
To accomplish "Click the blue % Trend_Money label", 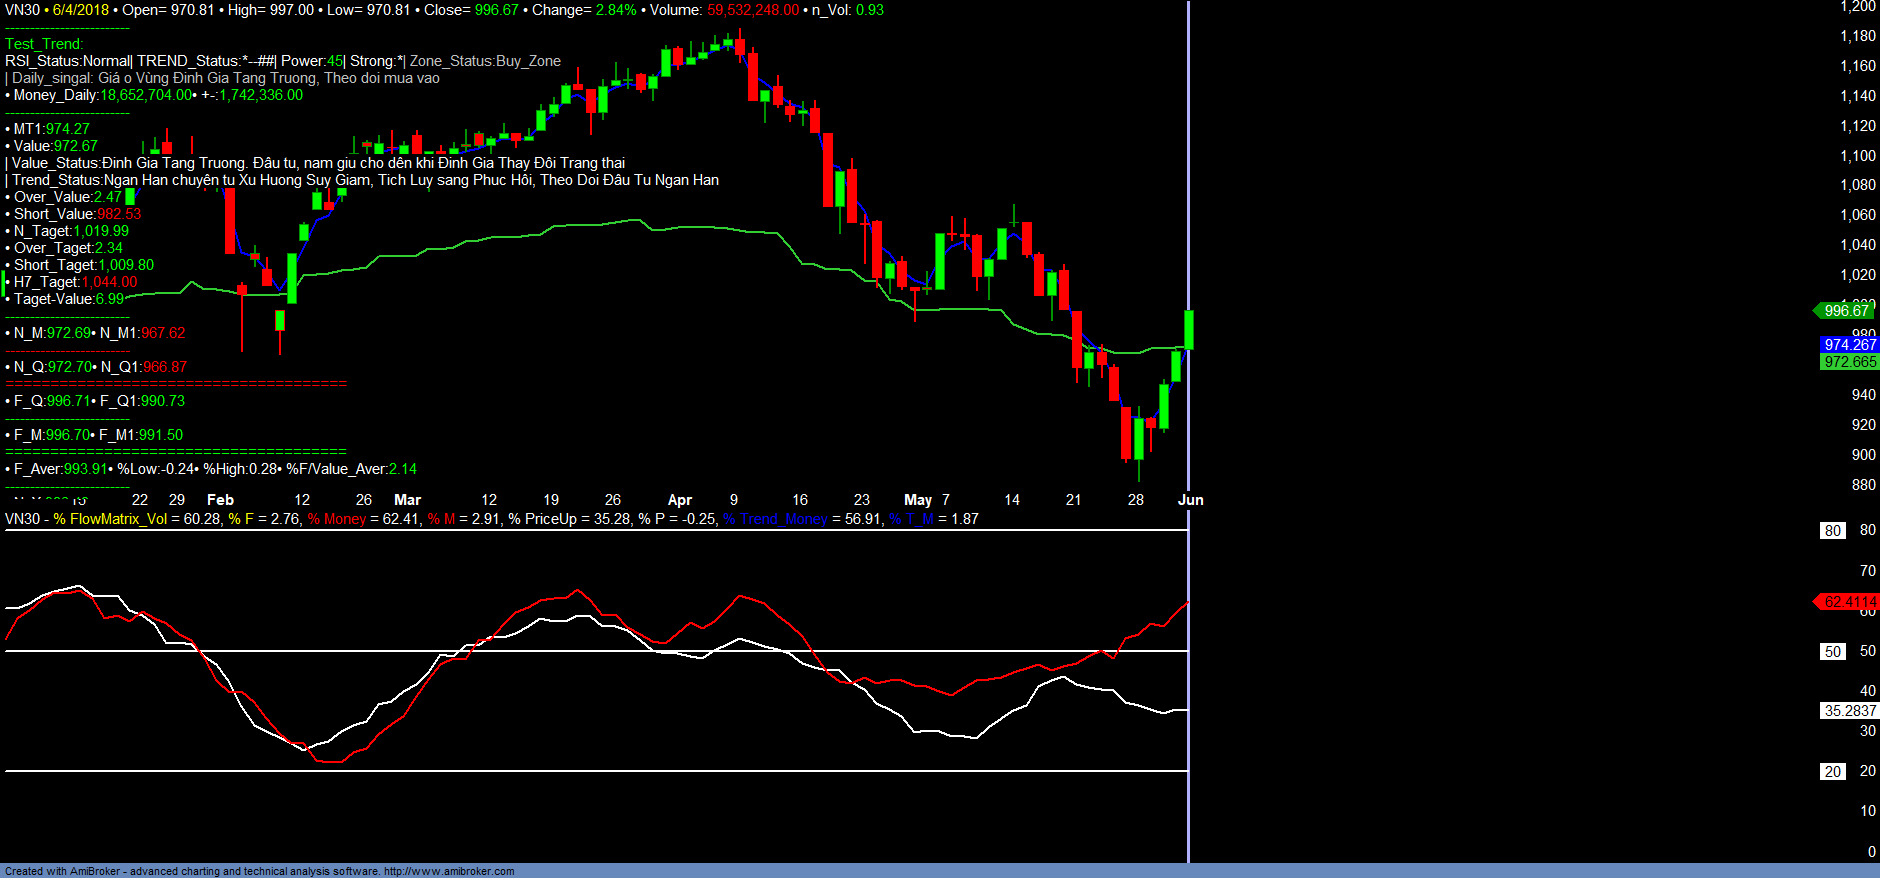I will [775, 519].
